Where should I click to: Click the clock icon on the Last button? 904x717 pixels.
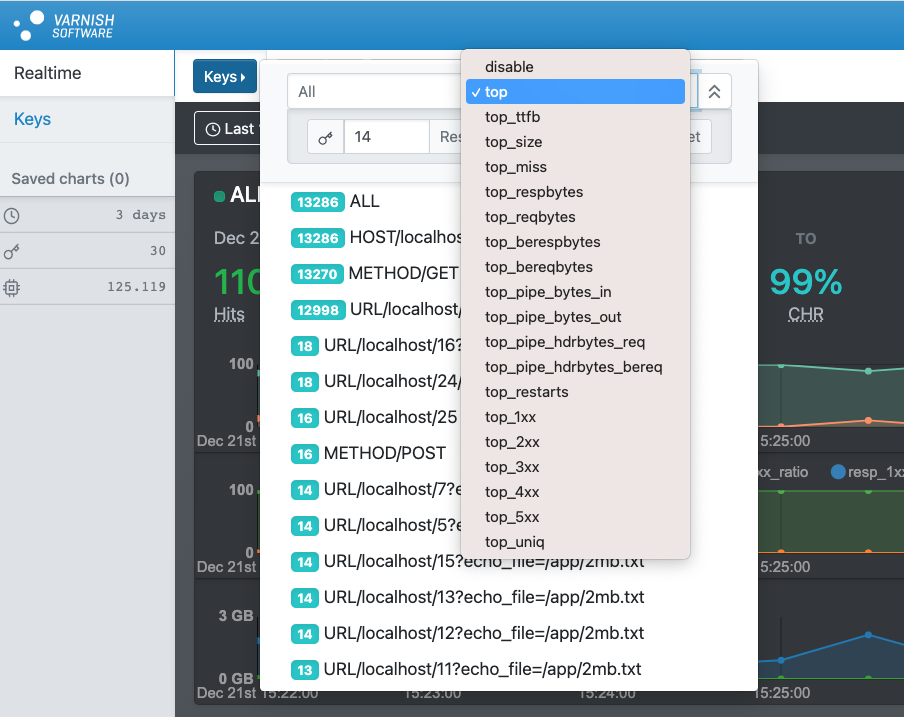click(x=213, y=129)
